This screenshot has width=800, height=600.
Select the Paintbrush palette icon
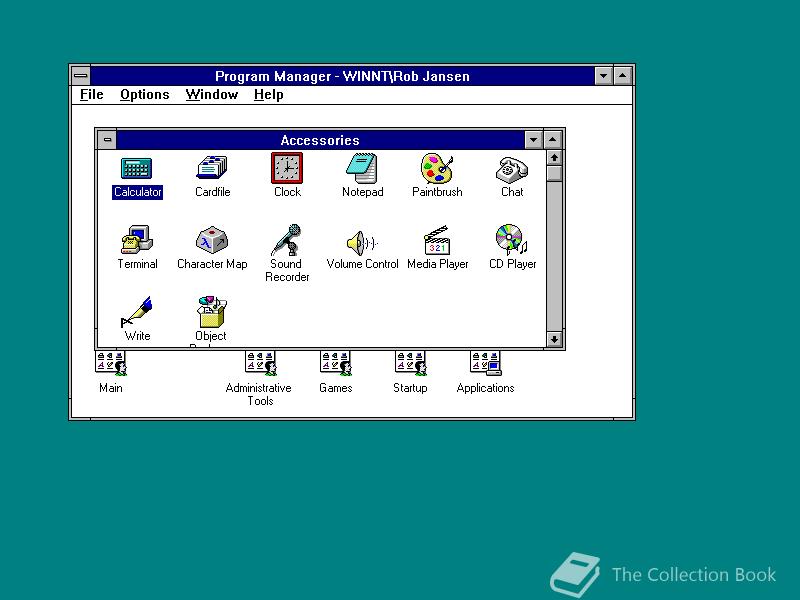point(437,168)
